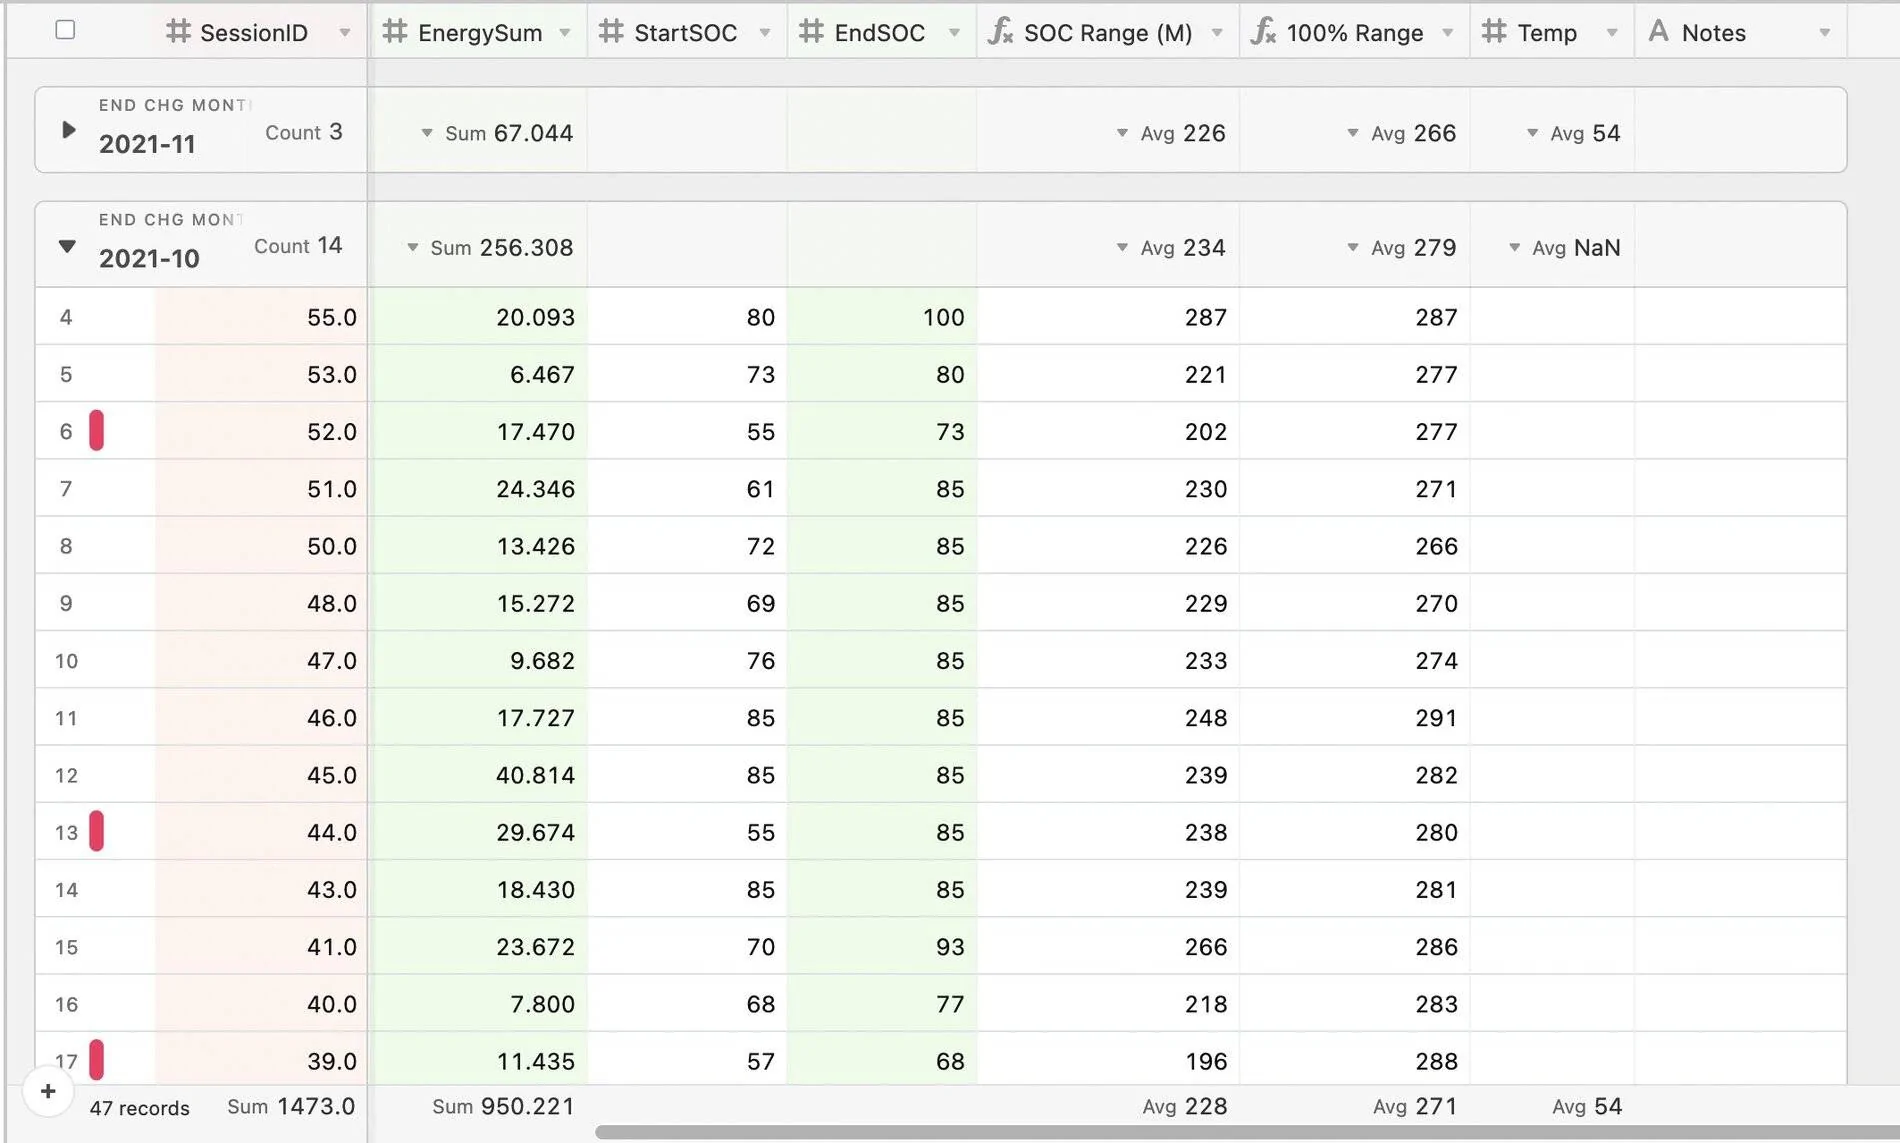Click the red marker on row 13
1900x1143 pixels.
pyautogui.click(x=96, y=831)
